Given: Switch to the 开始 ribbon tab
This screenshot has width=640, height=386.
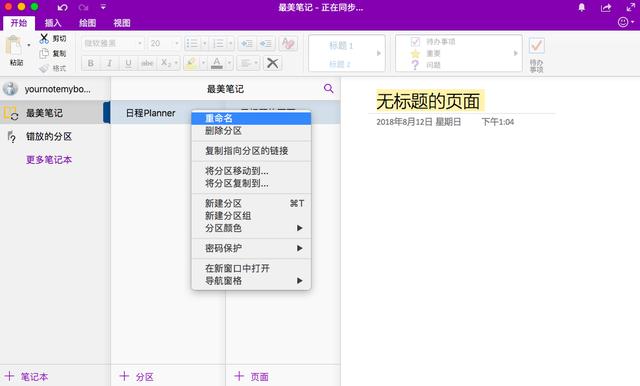Looking at the screenshot, I should [19, 23].
